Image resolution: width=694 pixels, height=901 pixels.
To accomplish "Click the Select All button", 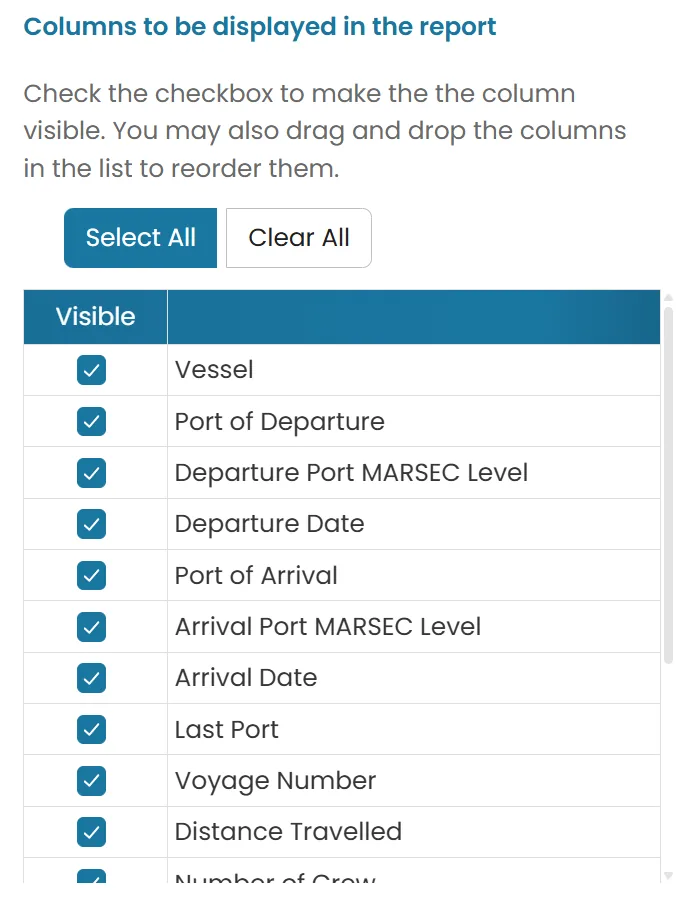I will pyautogui.click(x=140, y=238).
